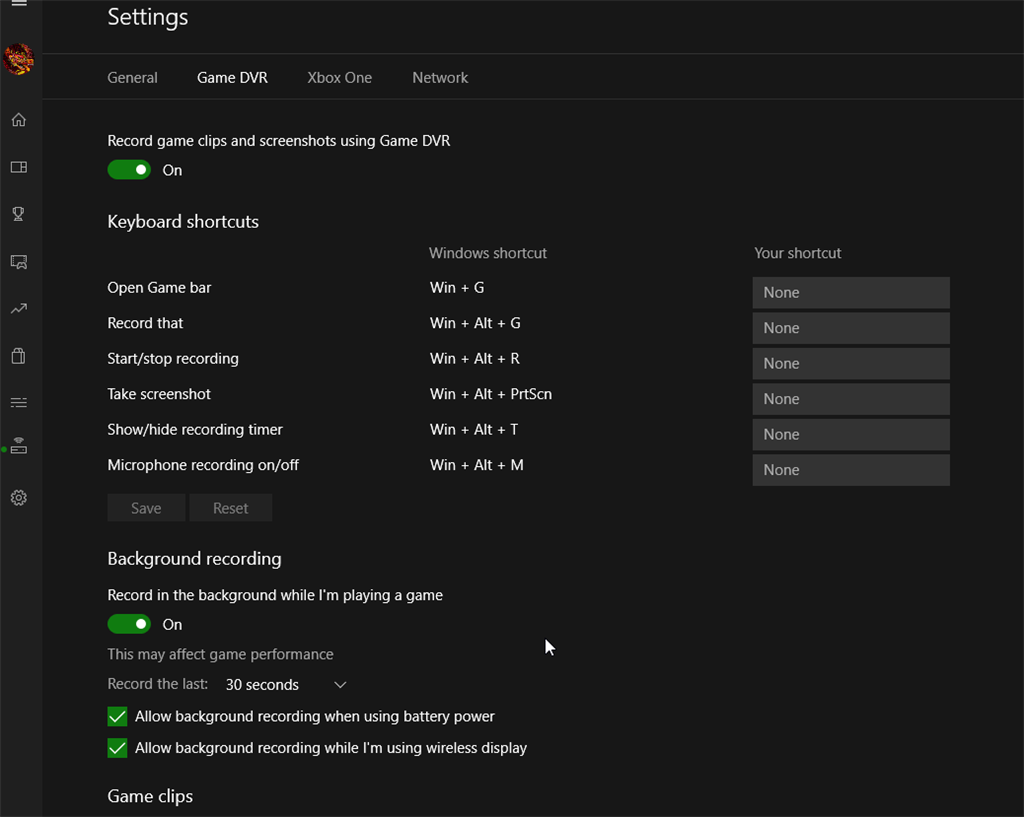Turn off background recording toggle
The height and width of the screenshot is (817, 1024).
point(129,624)
